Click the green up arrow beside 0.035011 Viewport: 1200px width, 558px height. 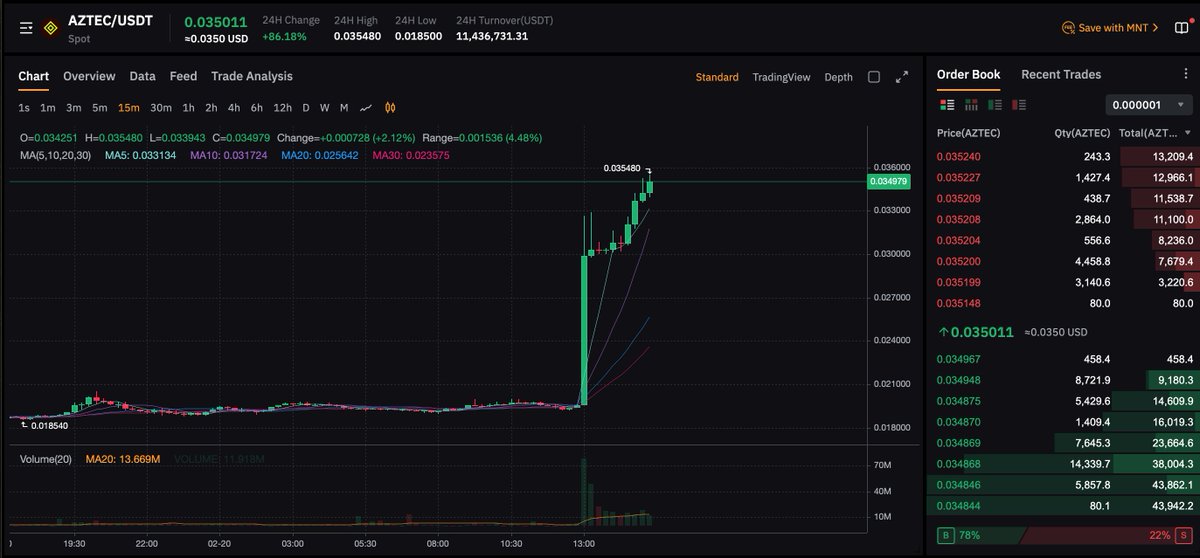[943, 332]
